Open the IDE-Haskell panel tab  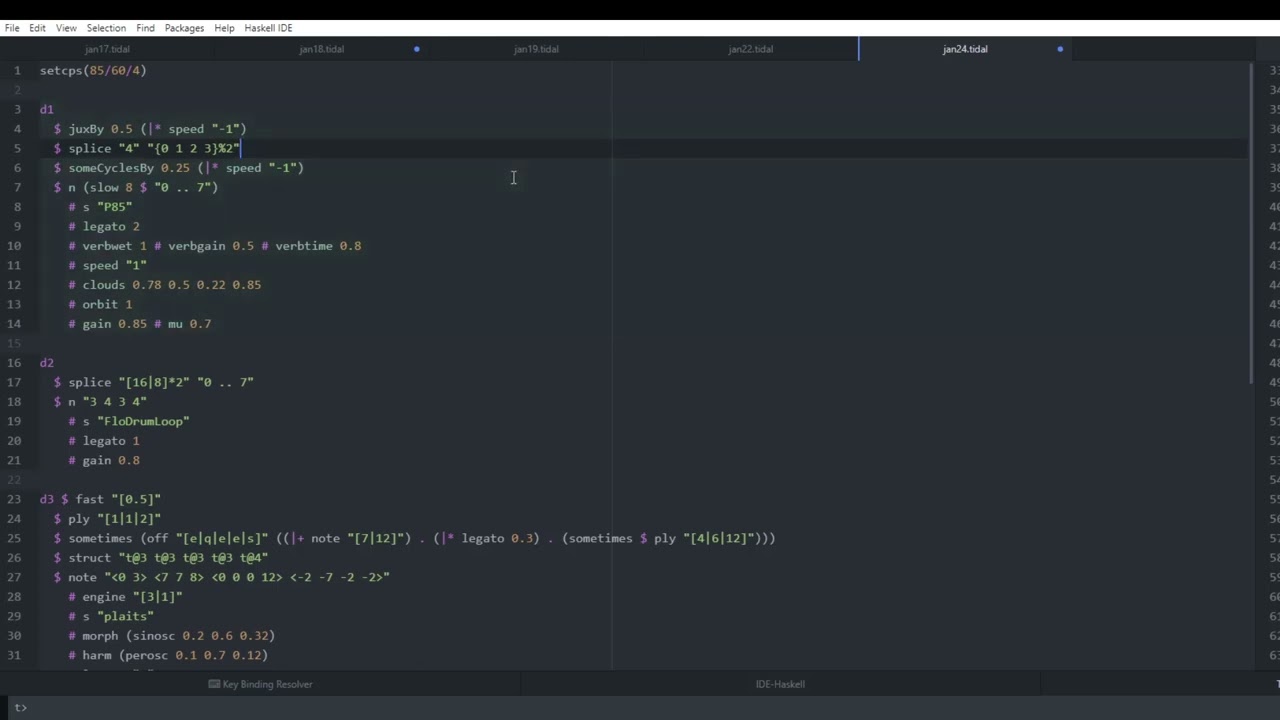[x=780, y=684]
